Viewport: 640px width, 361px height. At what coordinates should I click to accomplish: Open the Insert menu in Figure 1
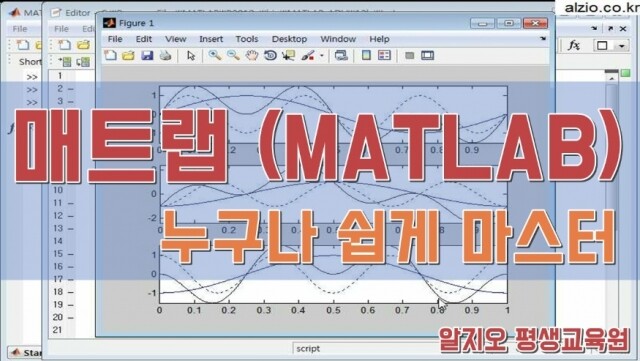[211, 39]
